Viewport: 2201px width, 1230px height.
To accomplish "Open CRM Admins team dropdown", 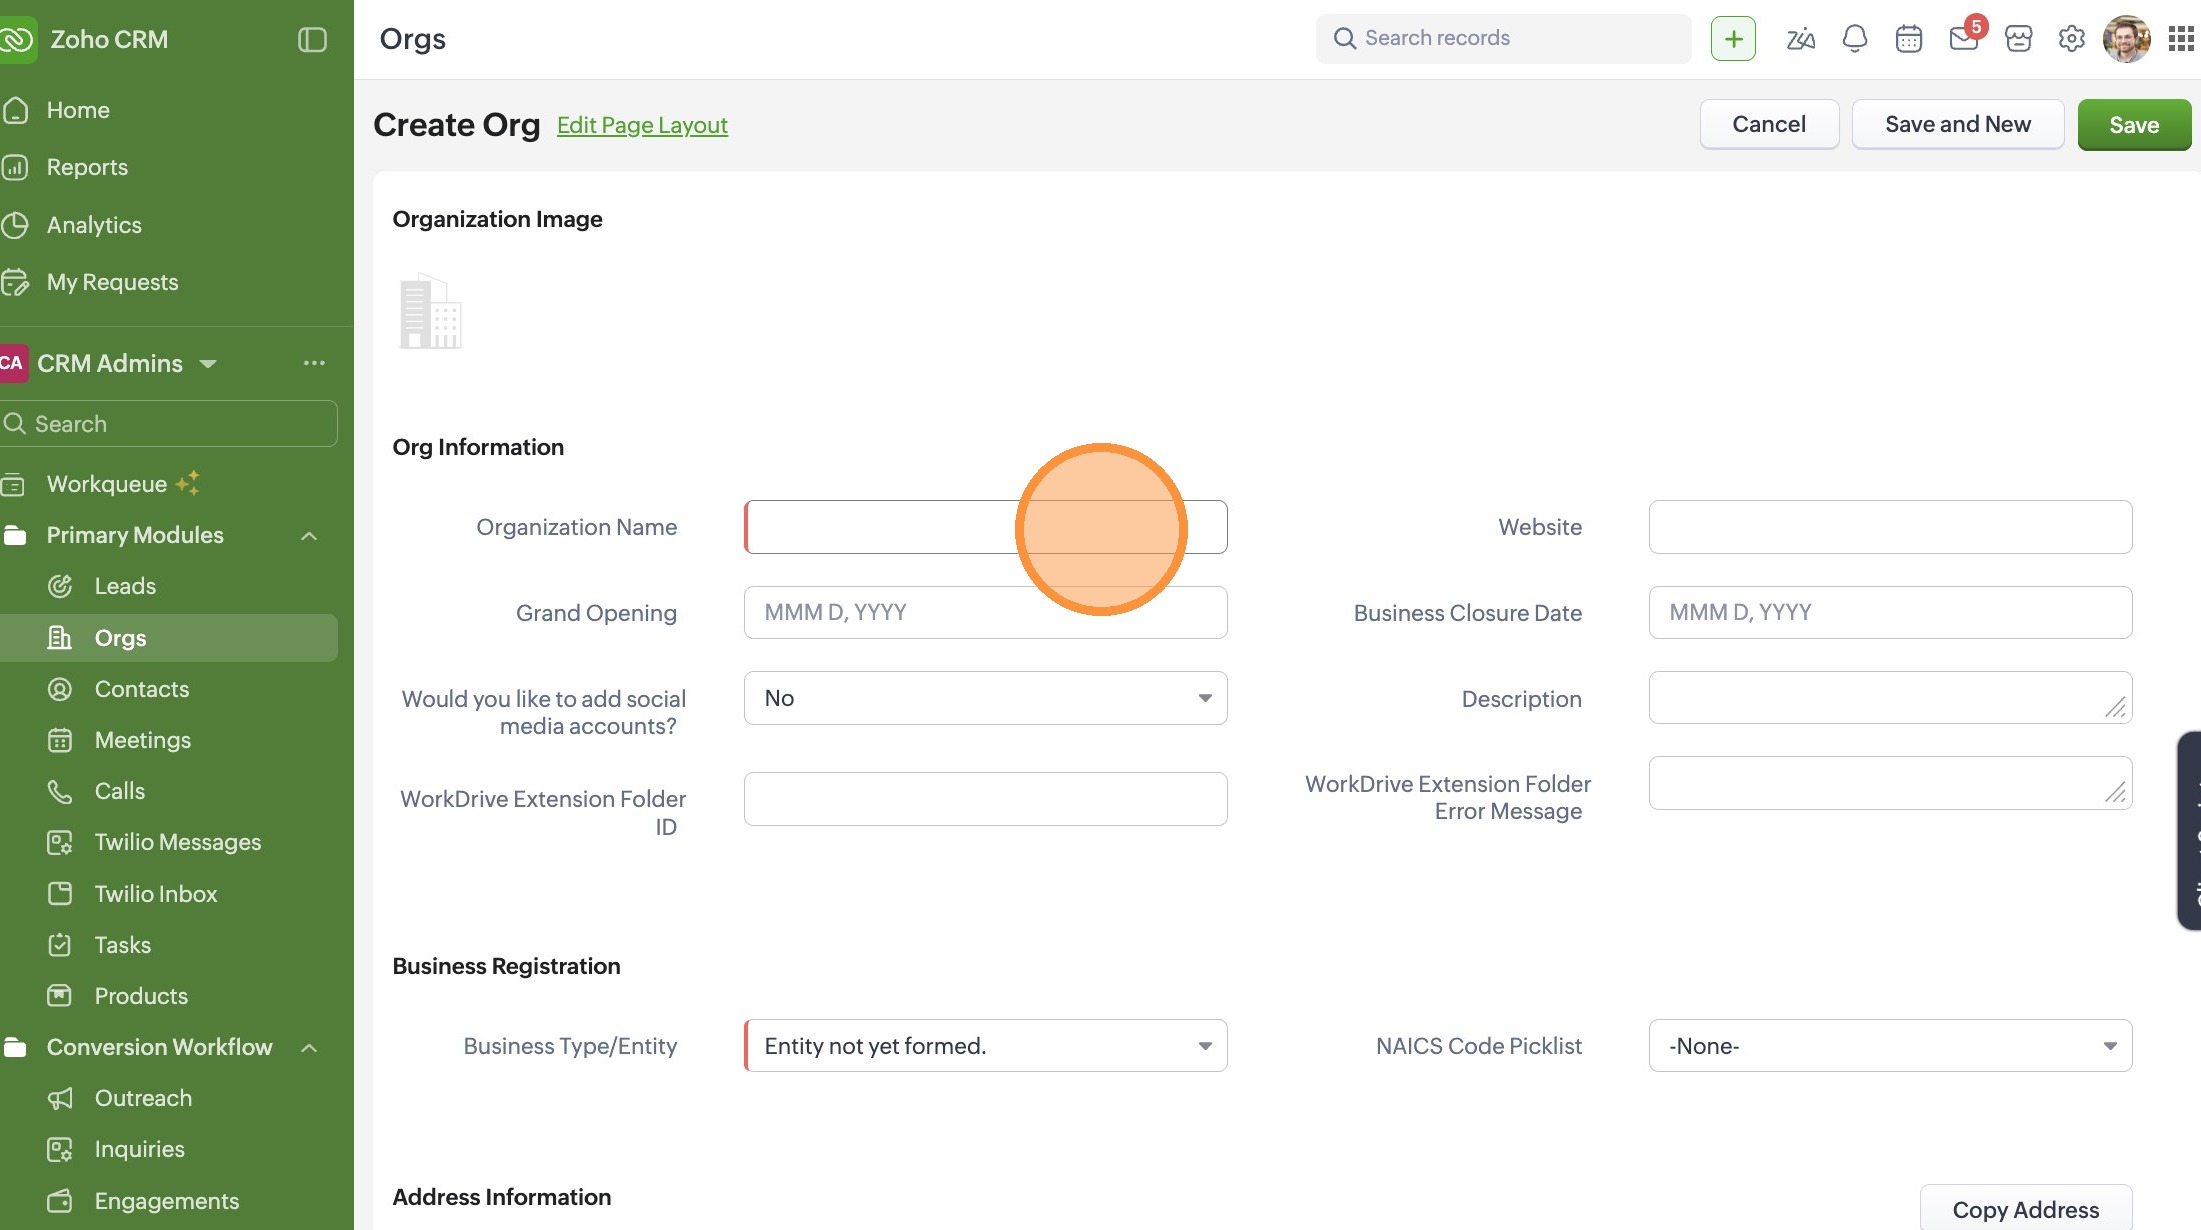I will (208, 364).
